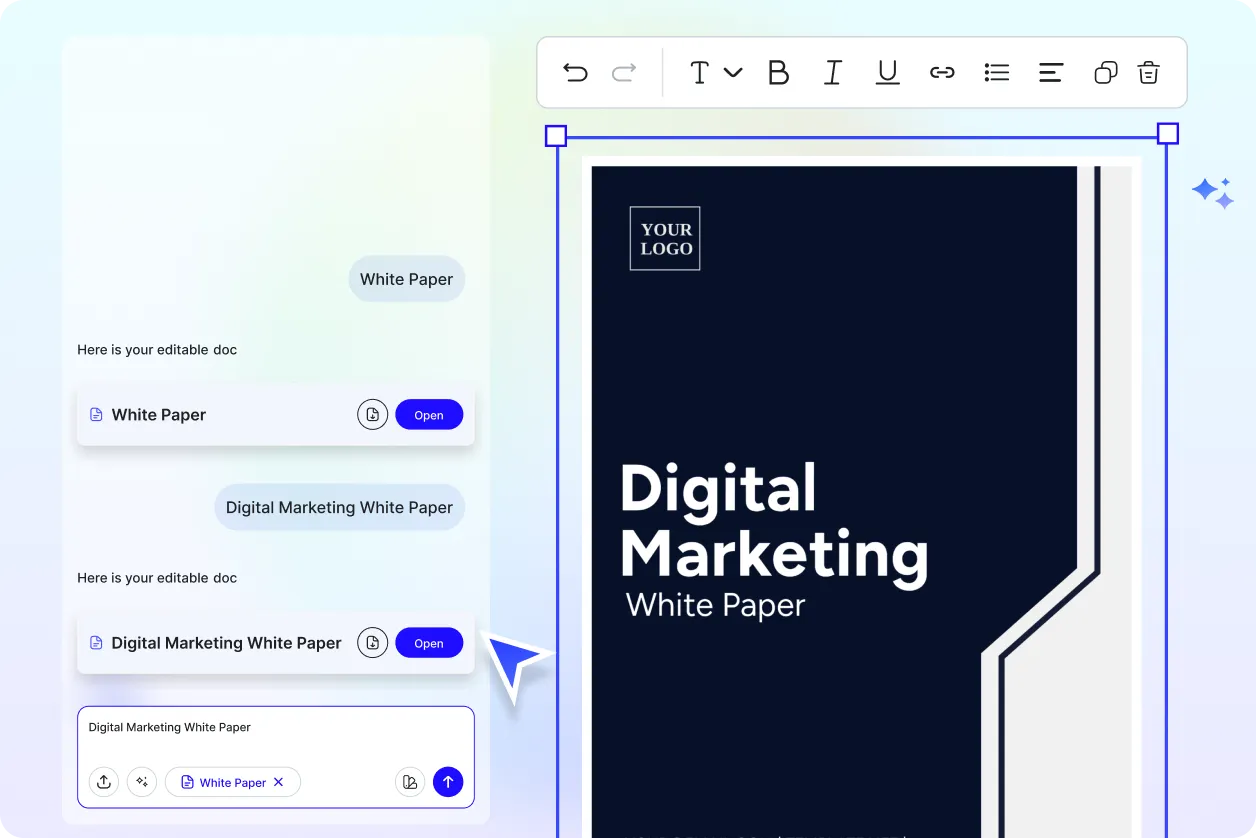Delete the selected element with trash icon
Viewport: 1256px width, 838px height.
coord(1148,72)
